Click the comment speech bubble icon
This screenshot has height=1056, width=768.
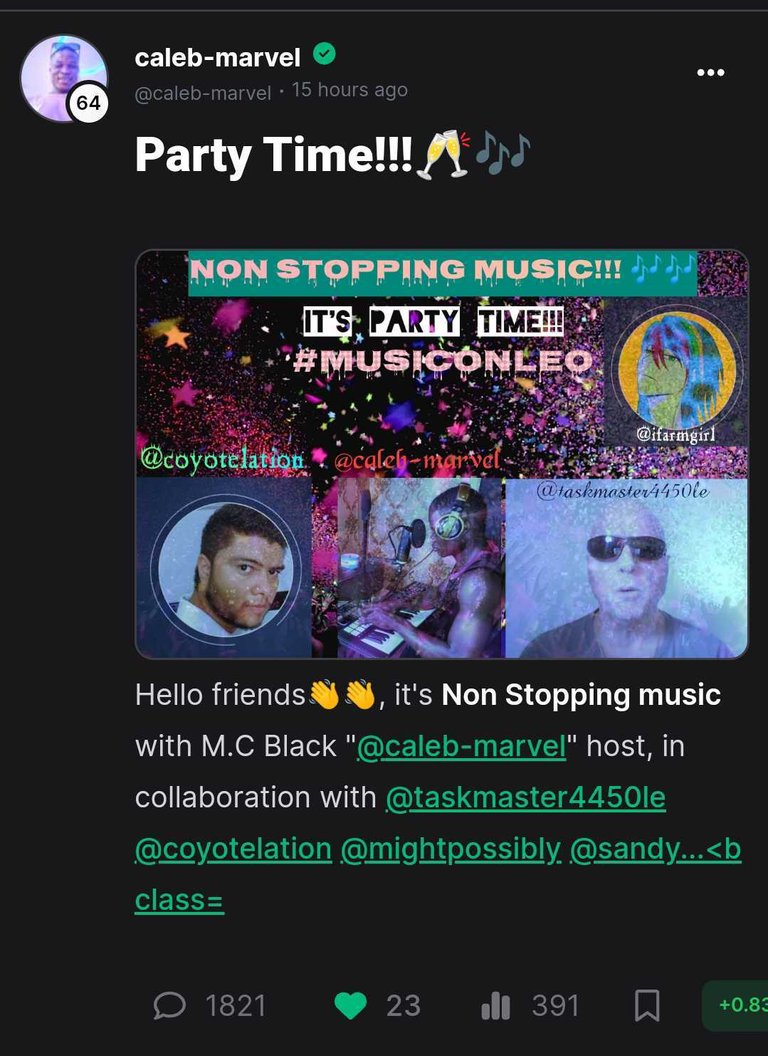[x=169, y=1006]
